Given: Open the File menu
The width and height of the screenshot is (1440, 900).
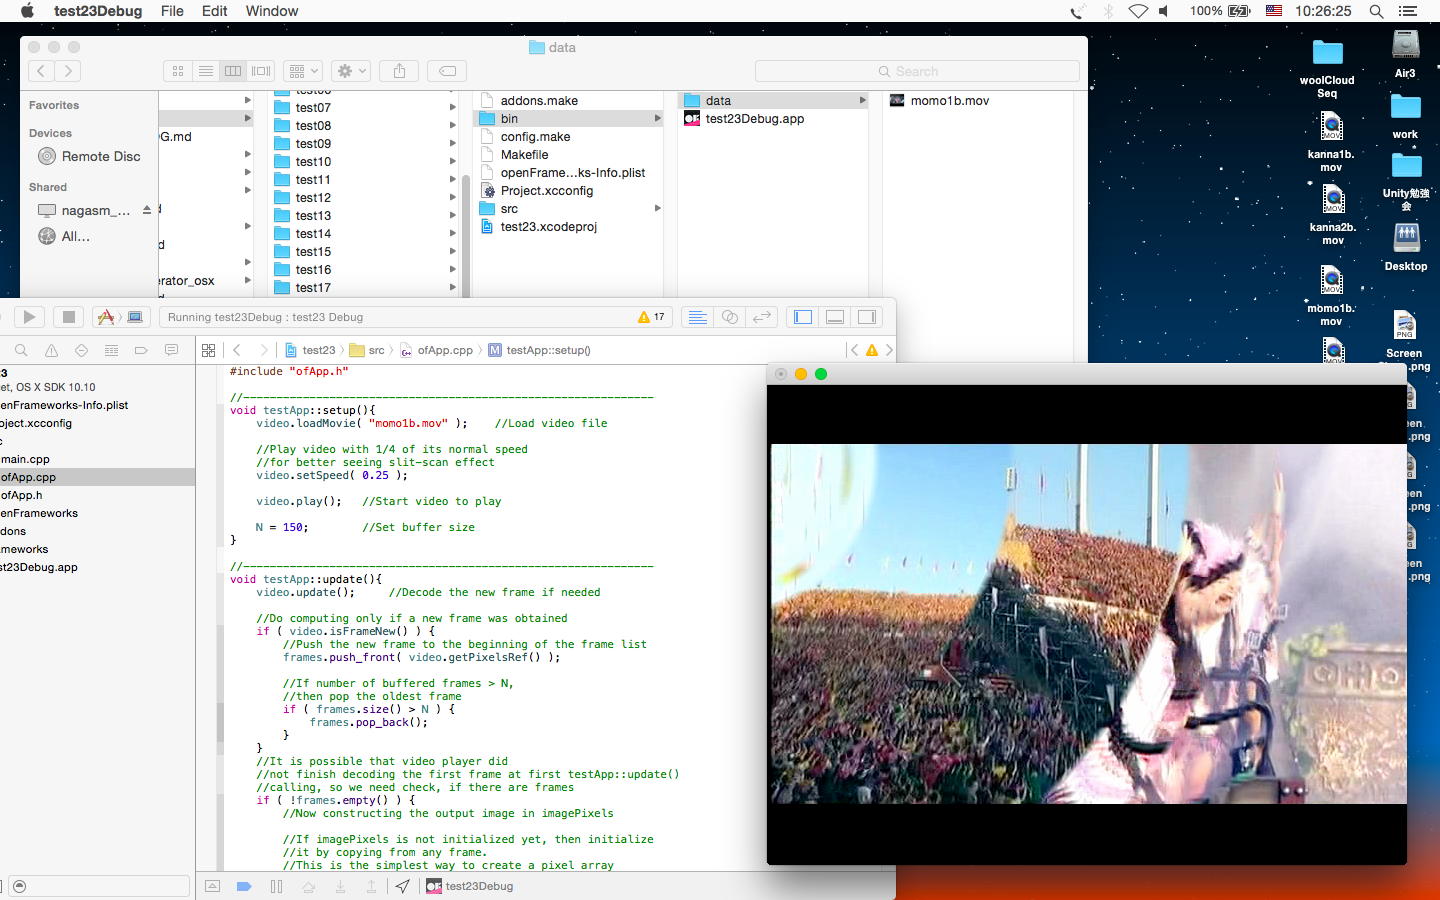Looking at the screenshot, I should pyautogui.click(x=172, y=11).
